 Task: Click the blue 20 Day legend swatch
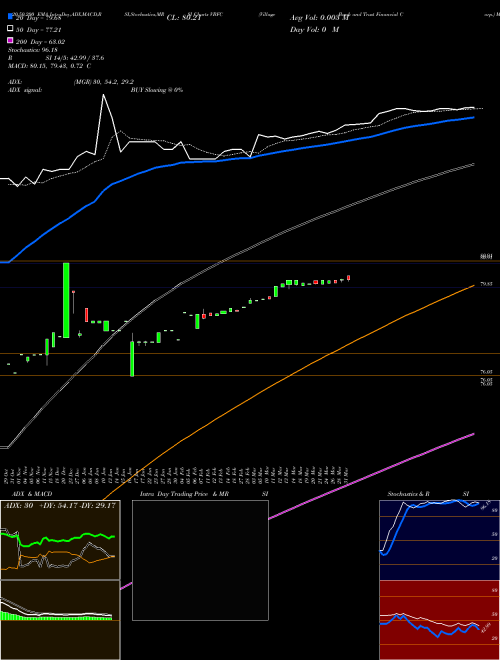(x=10, y=17)
